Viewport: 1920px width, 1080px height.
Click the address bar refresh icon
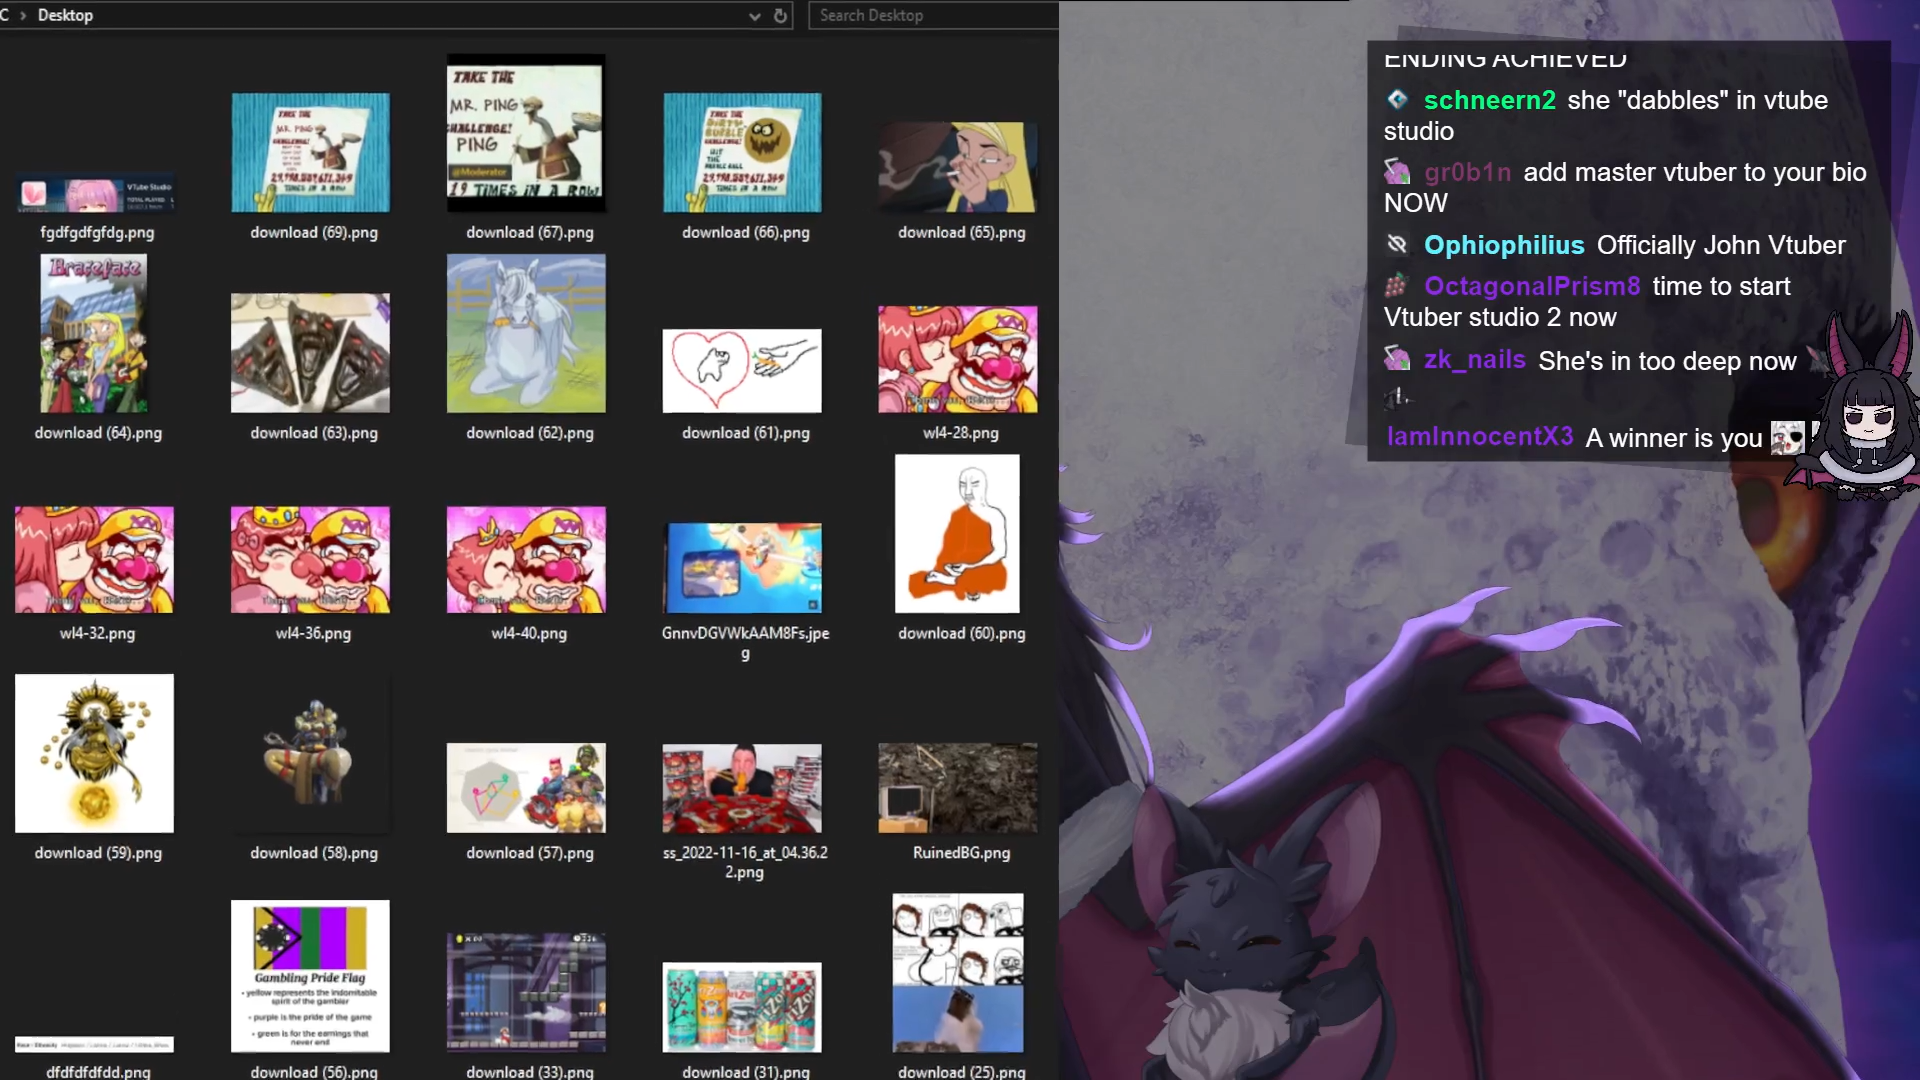780,16
